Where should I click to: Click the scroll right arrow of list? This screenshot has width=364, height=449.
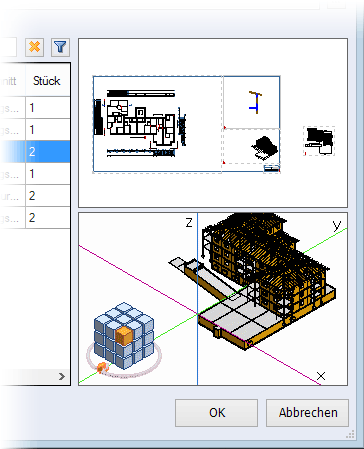pos(62,376)
